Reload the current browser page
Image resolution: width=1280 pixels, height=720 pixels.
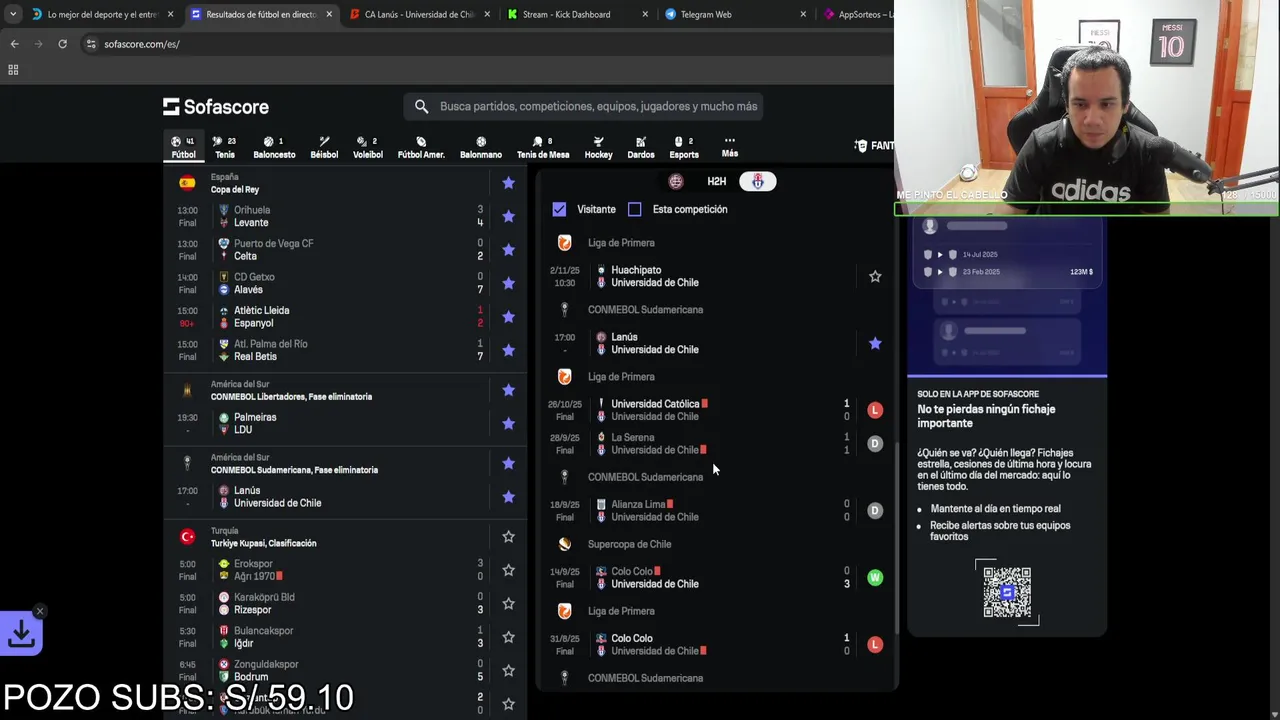click(62, 44)
